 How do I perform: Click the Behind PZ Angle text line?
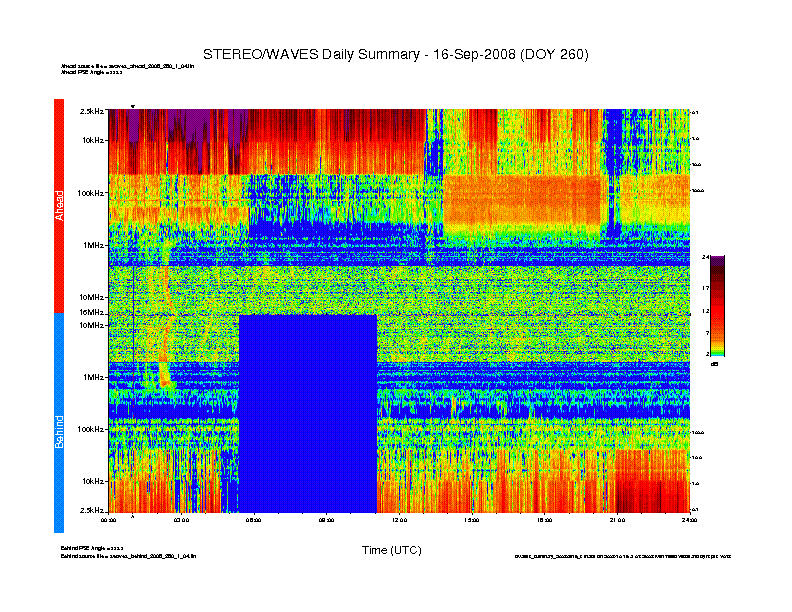coord(92,548)
